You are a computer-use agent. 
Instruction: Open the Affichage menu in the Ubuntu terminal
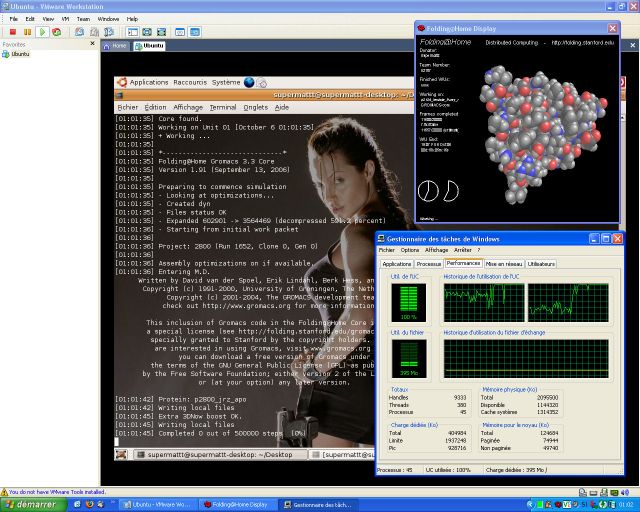(x=188, y=107)
